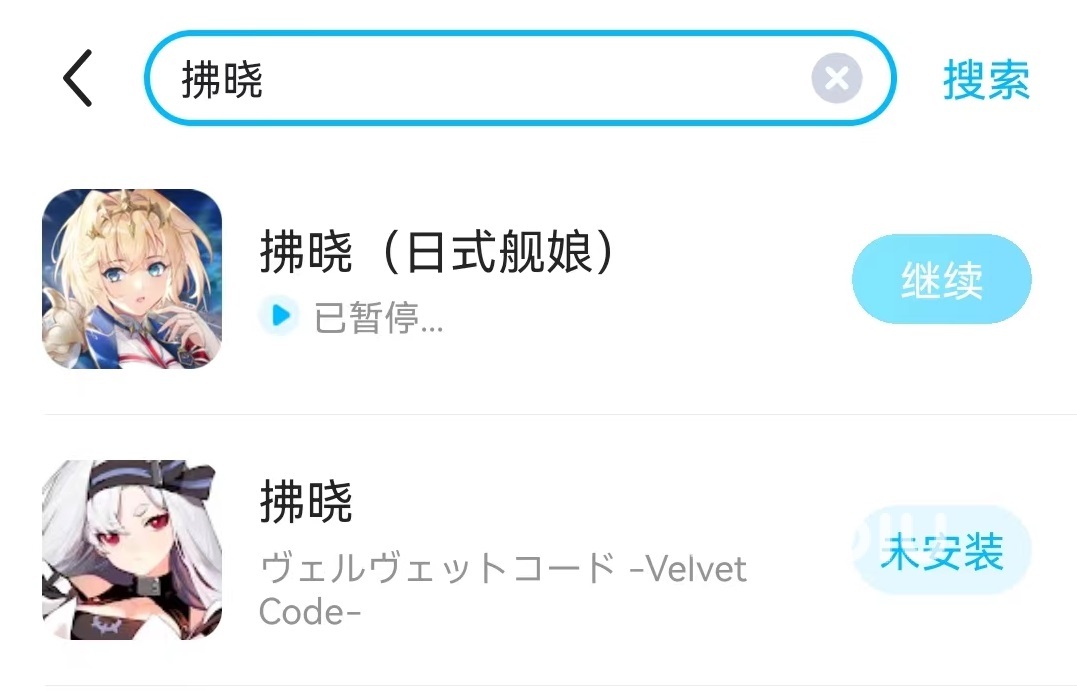This screenshot has height=691, width=1077.
Task: Select the 已暂停 paused status text
Action: coord(366,317)
